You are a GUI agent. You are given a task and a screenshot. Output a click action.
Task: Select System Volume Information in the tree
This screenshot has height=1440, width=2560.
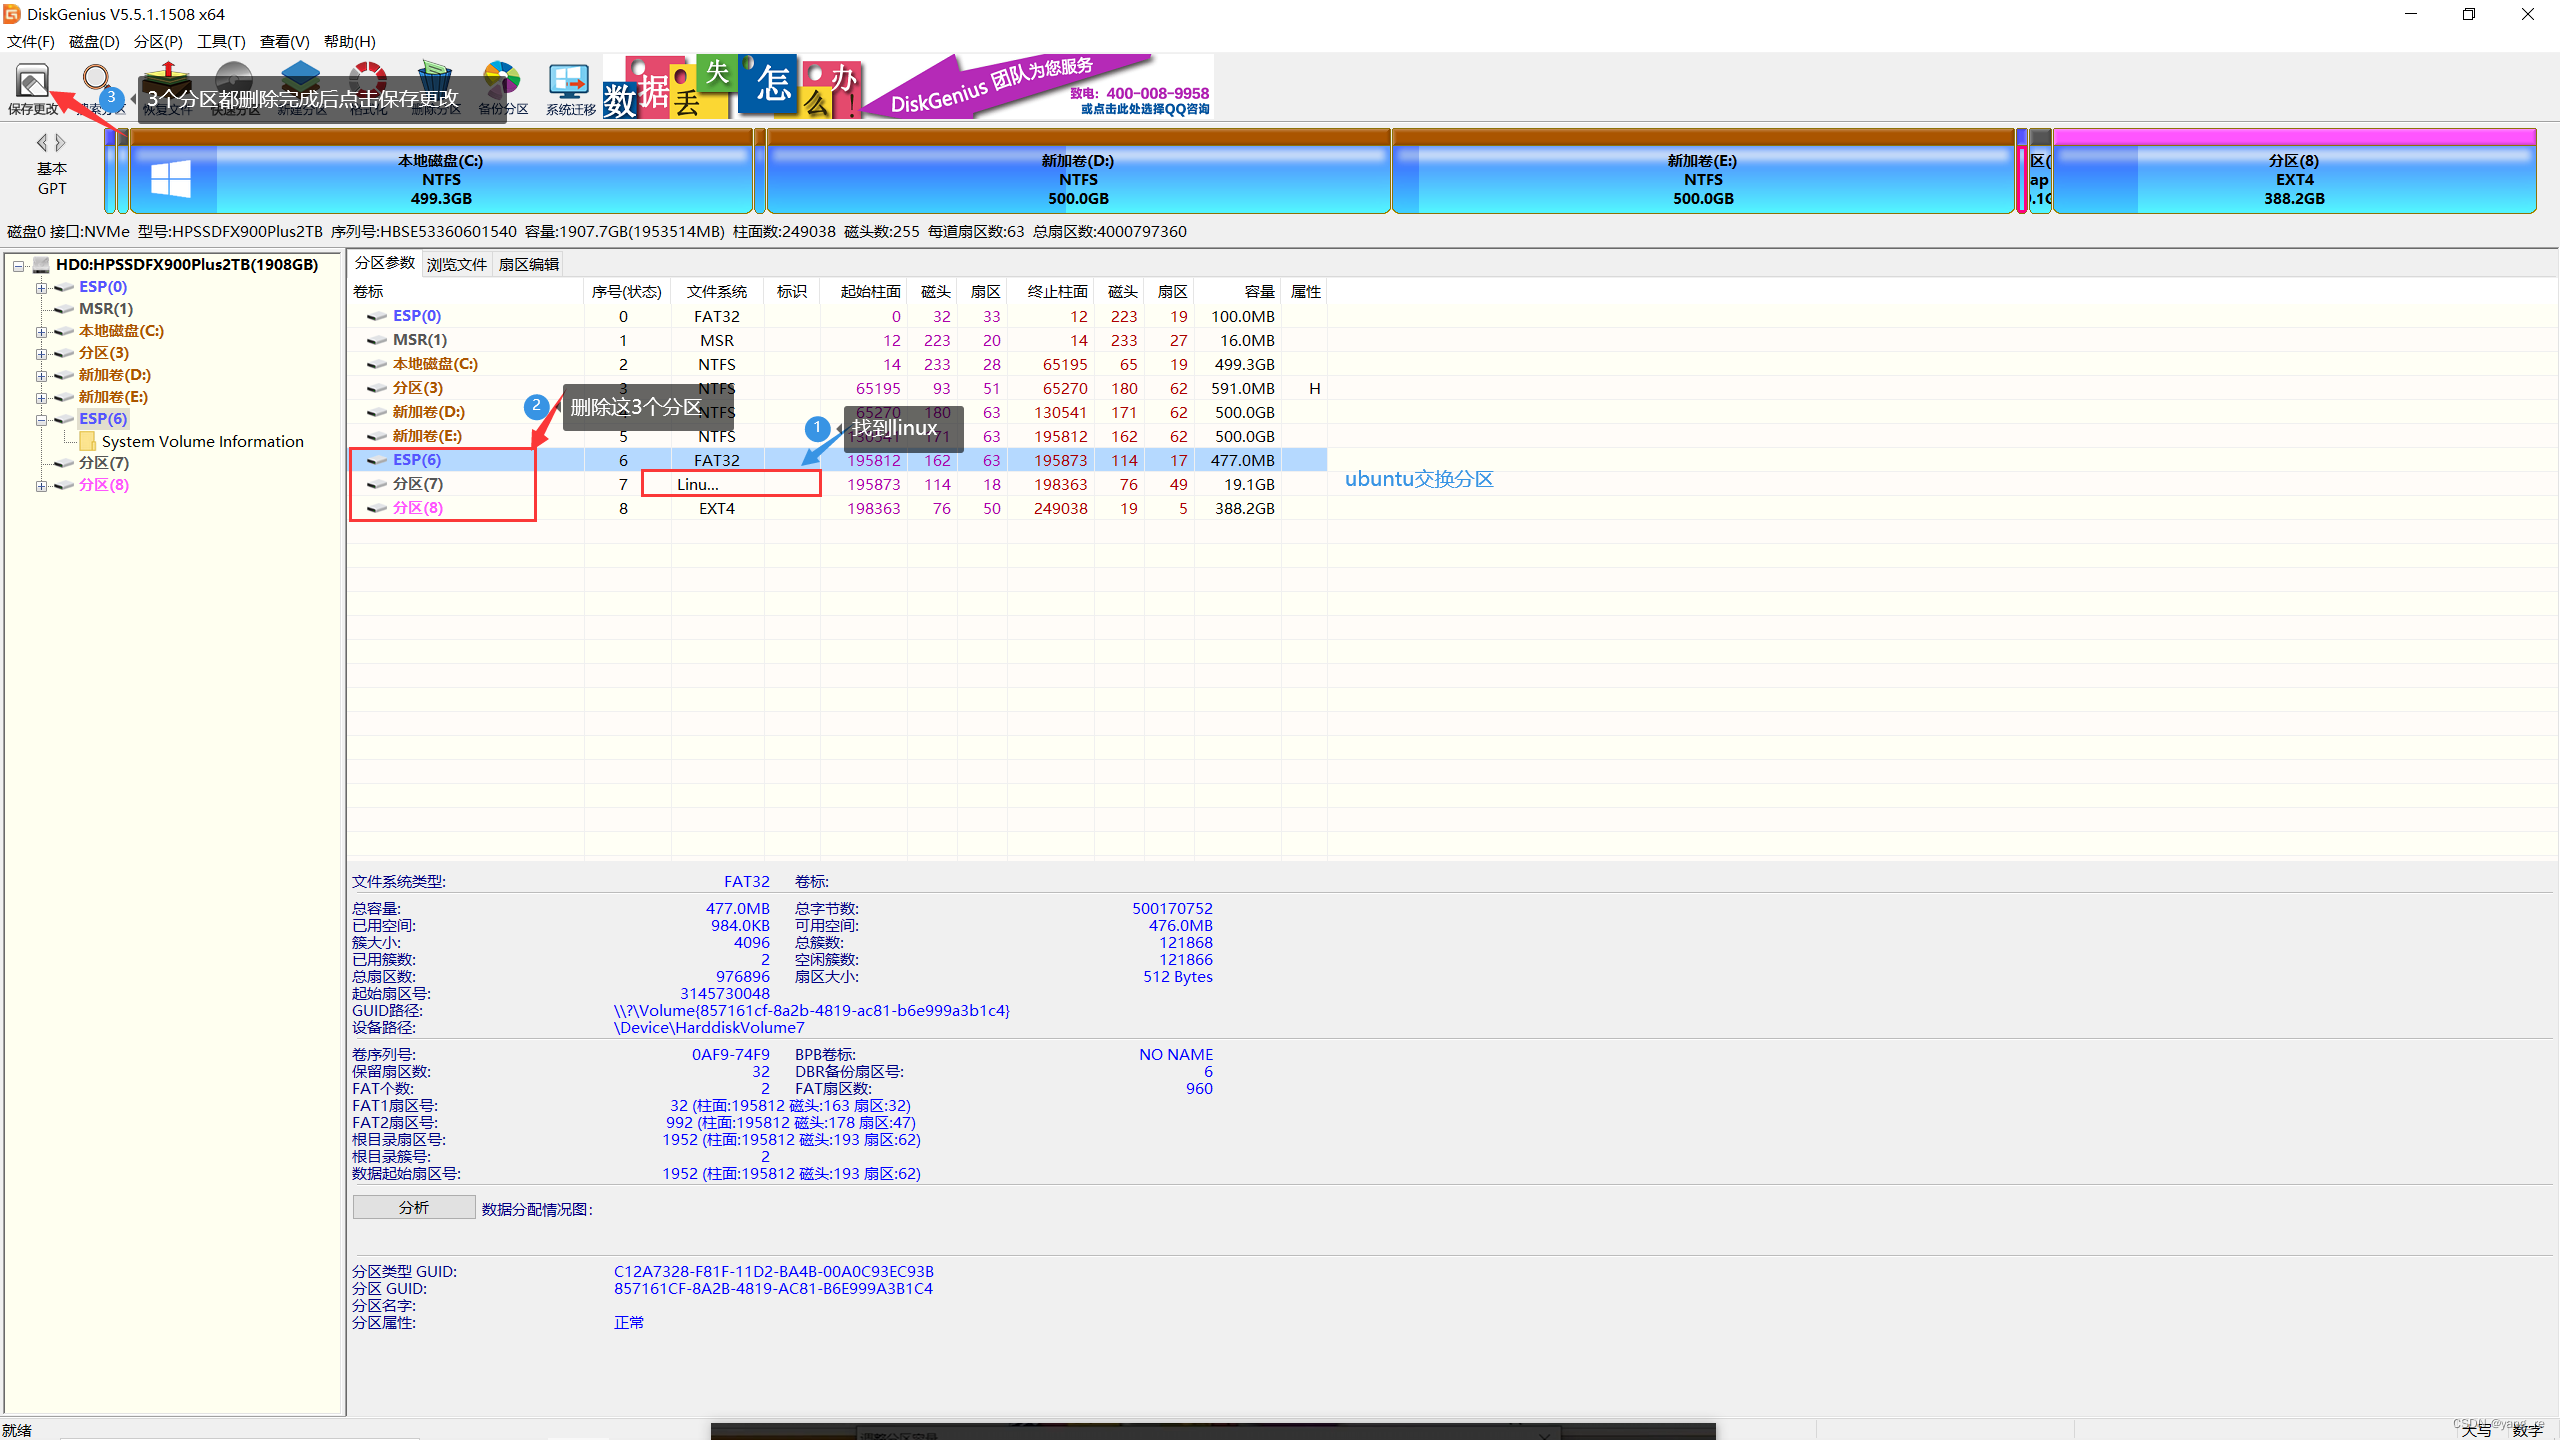pyautogui.click(x=203, y=441)
